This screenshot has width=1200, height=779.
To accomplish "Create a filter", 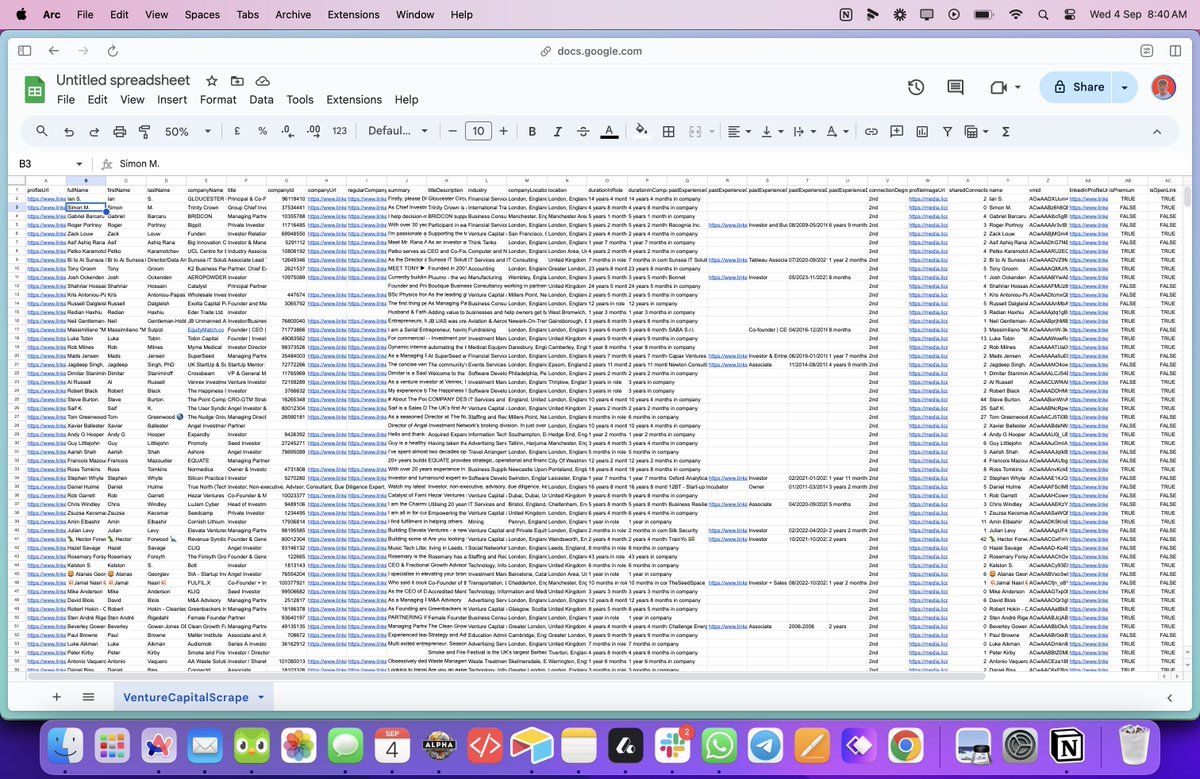I will (x=945, y=131).
